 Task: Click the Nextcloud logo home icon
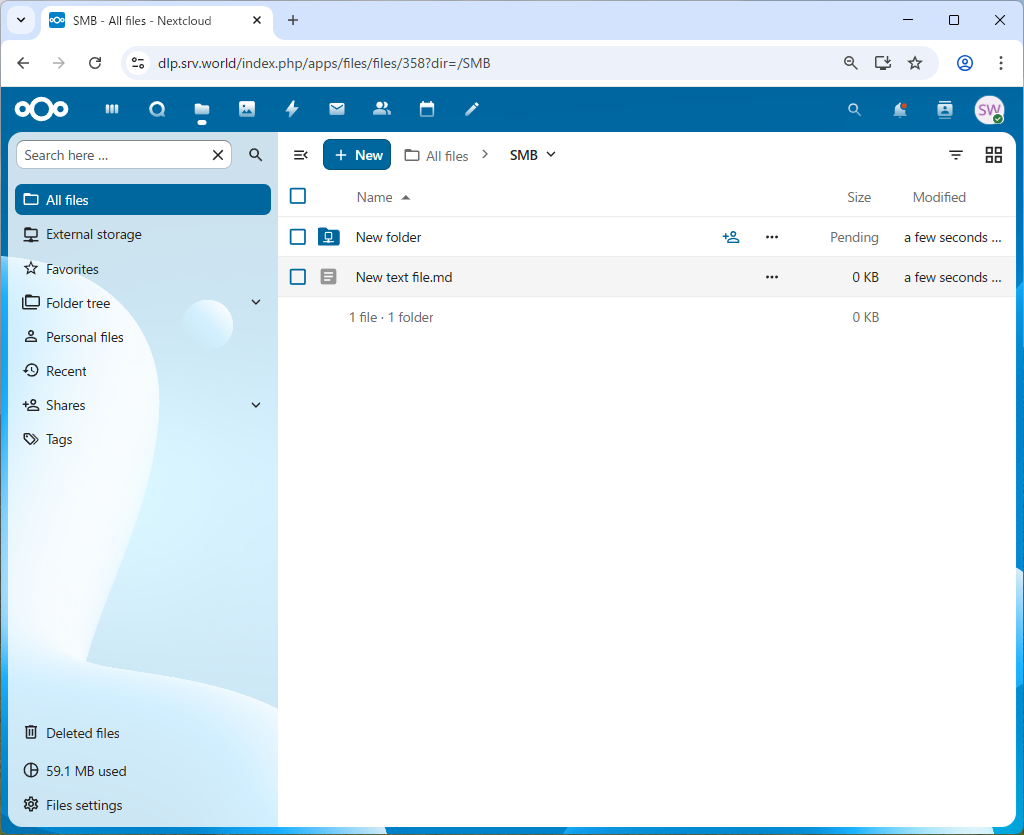tap(42, 109)
